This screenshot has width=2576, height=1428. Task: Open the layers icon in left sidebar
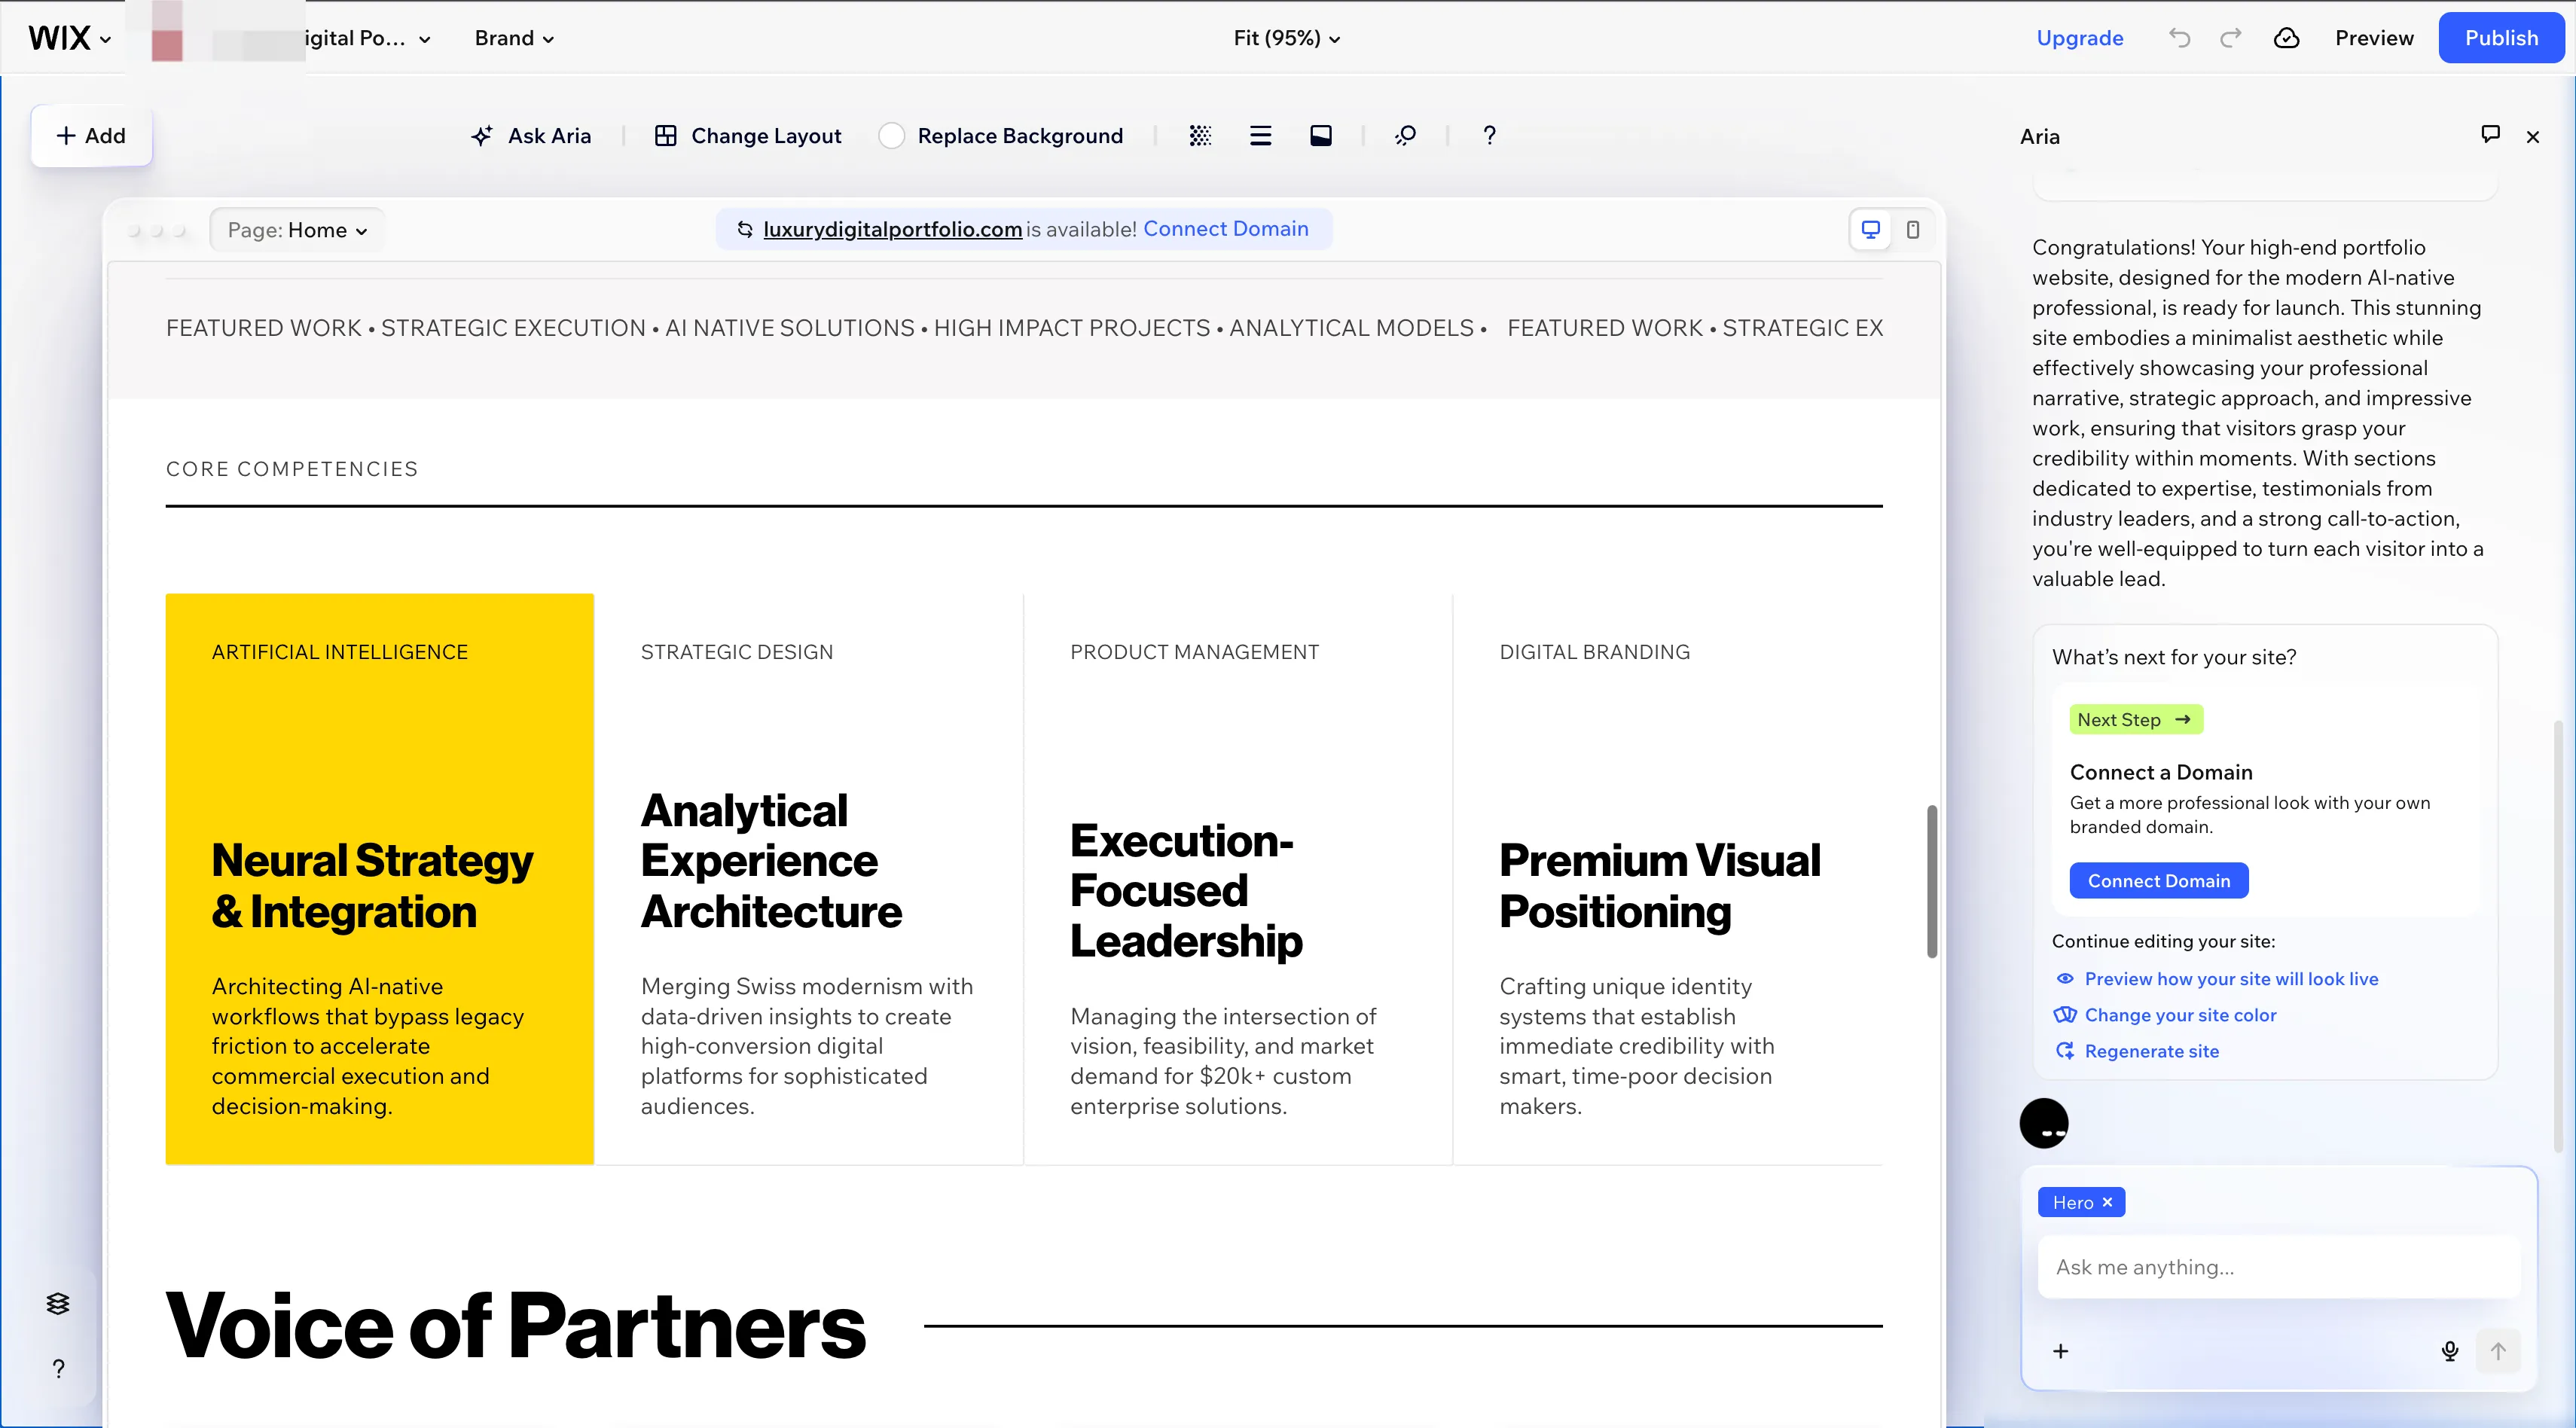(58, 1303)
